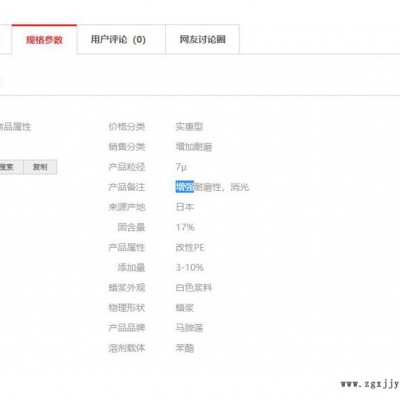
Task: Click the 17% solid content value
Action: coord(185,227)
